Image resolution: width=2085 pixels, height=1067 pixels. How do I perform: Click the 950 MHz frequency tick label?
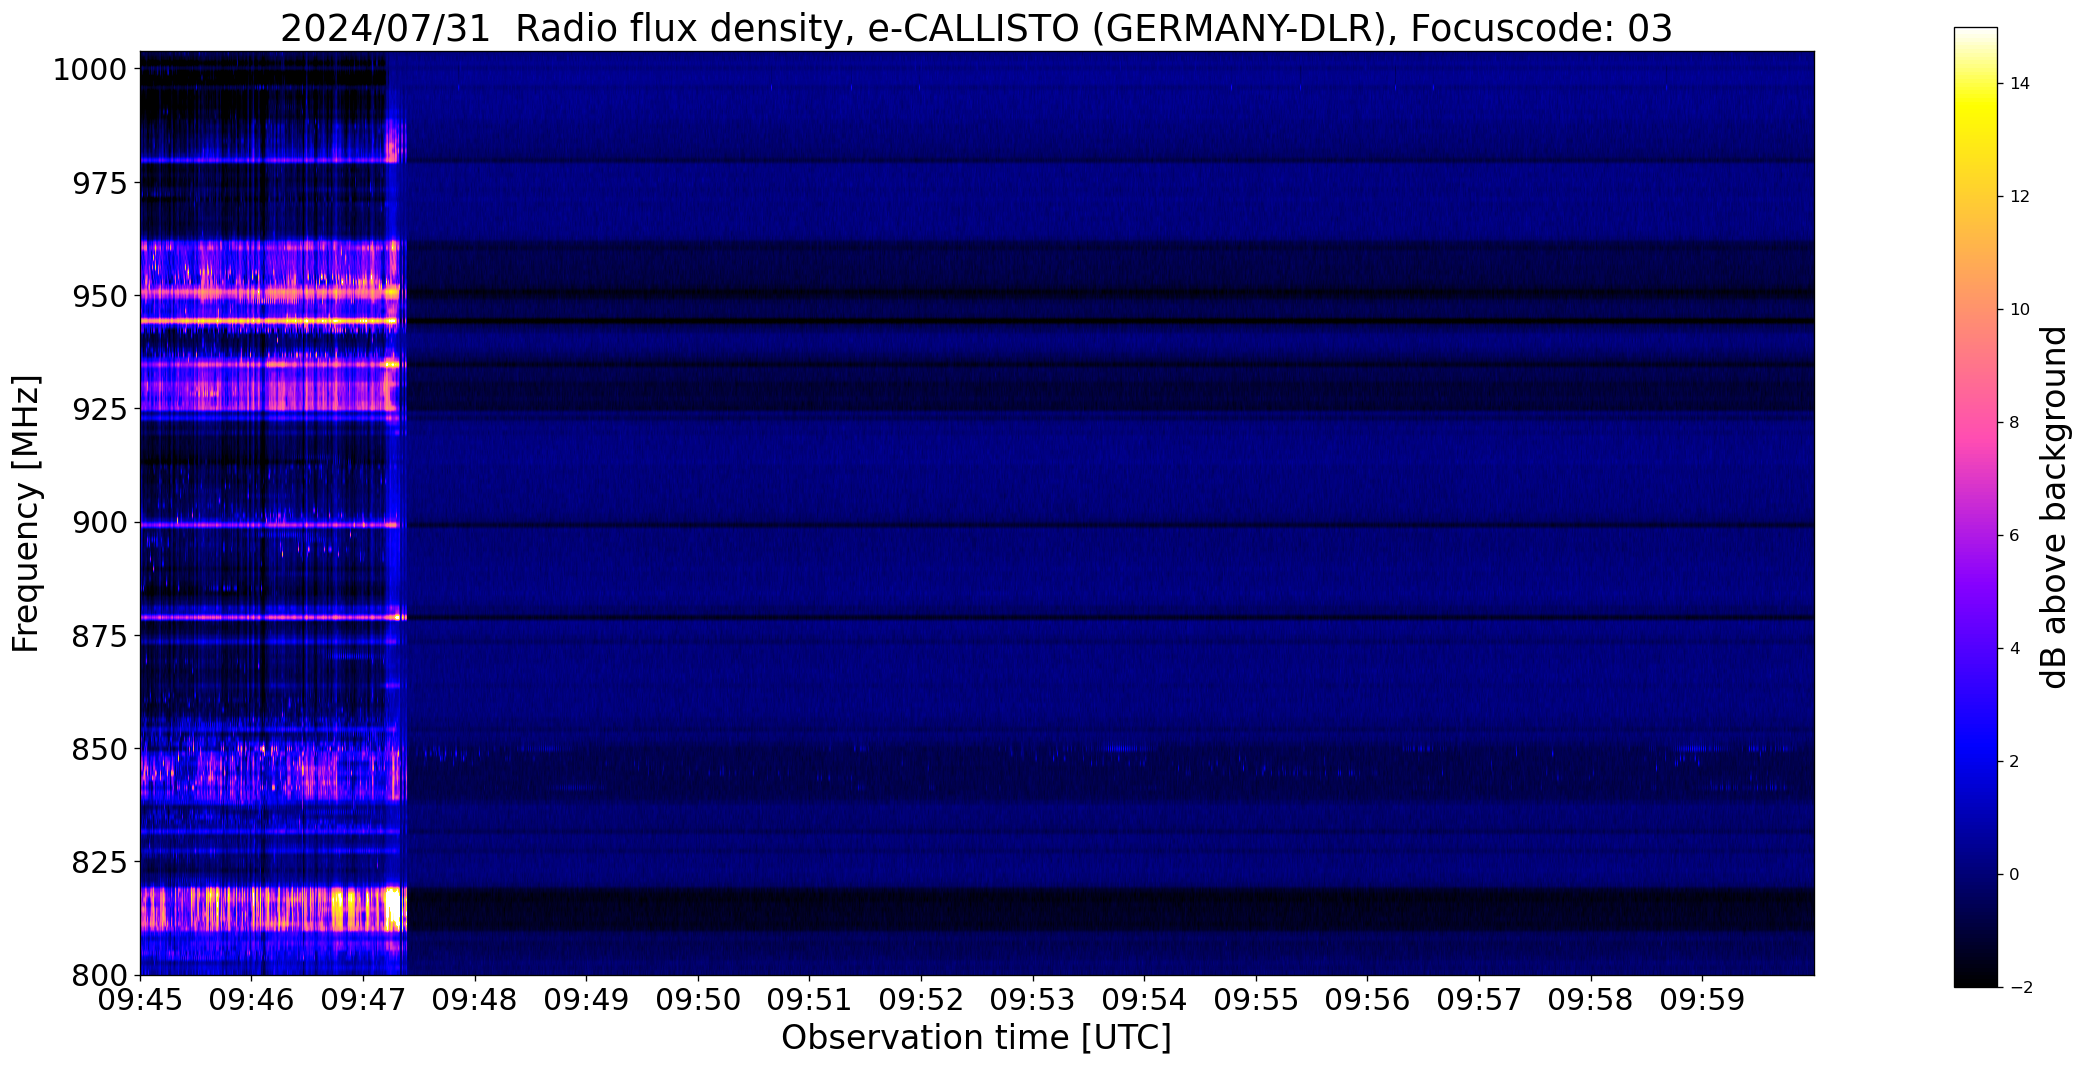pyautogui.click(x=100, y=296)
